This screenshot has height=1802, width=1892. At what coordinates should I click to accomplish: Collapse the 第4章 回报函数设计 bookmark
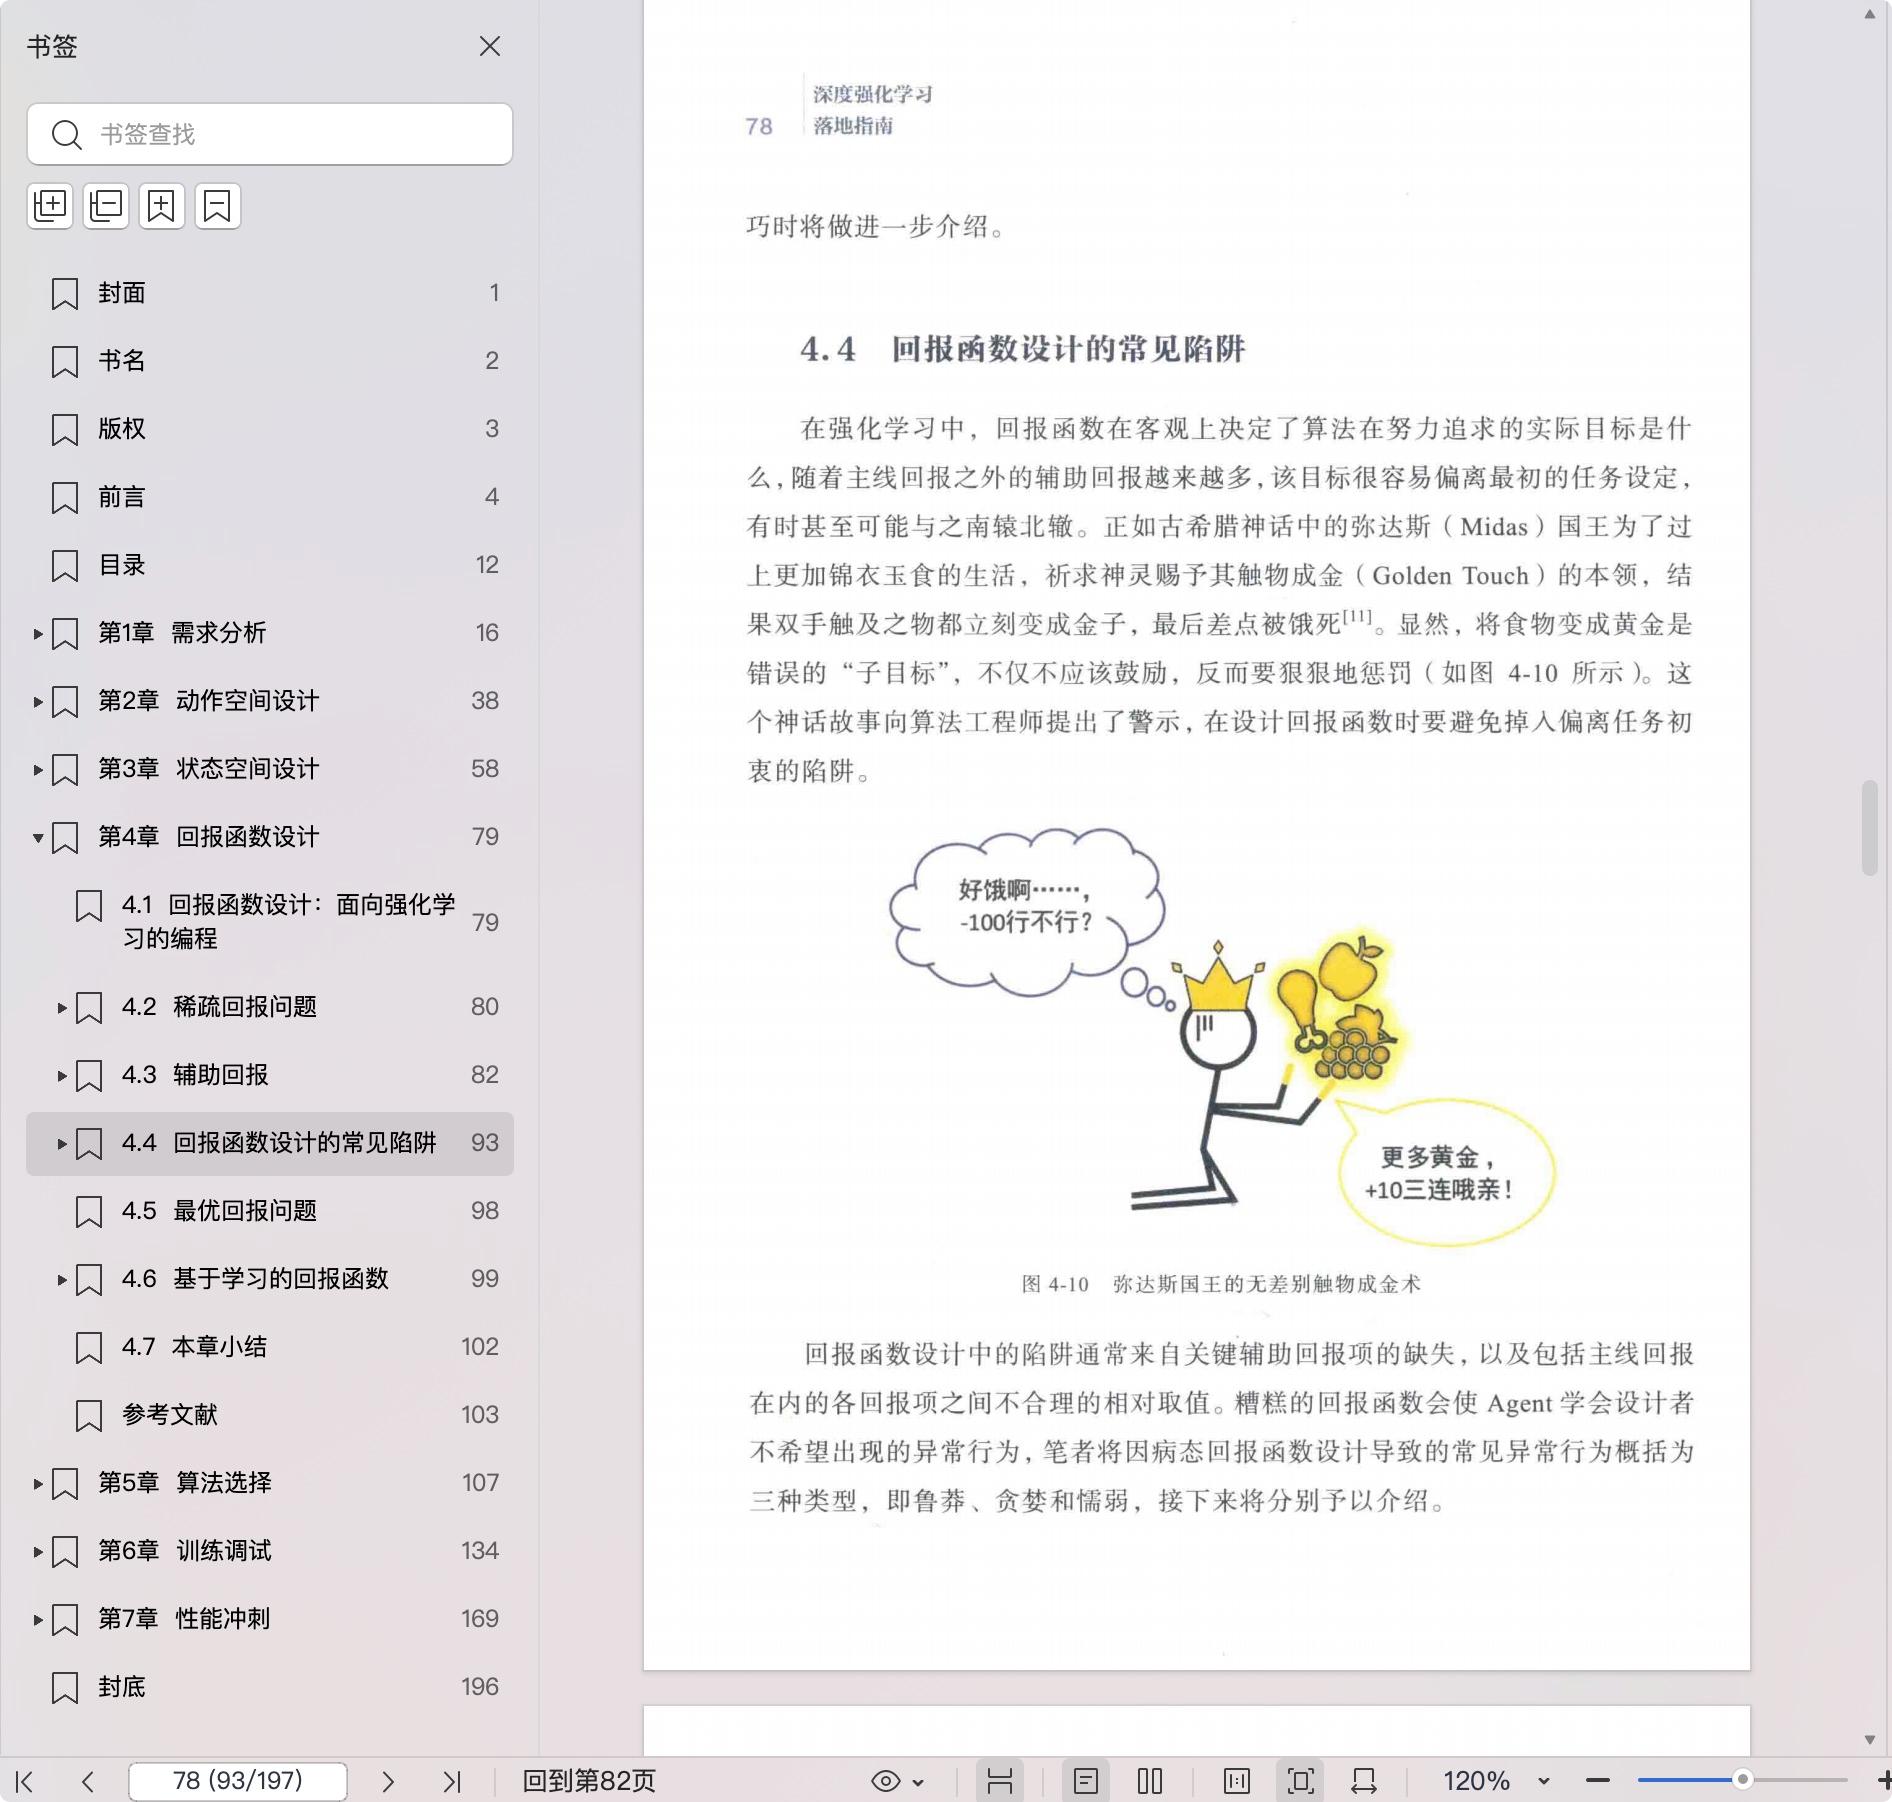pos(38,837)
